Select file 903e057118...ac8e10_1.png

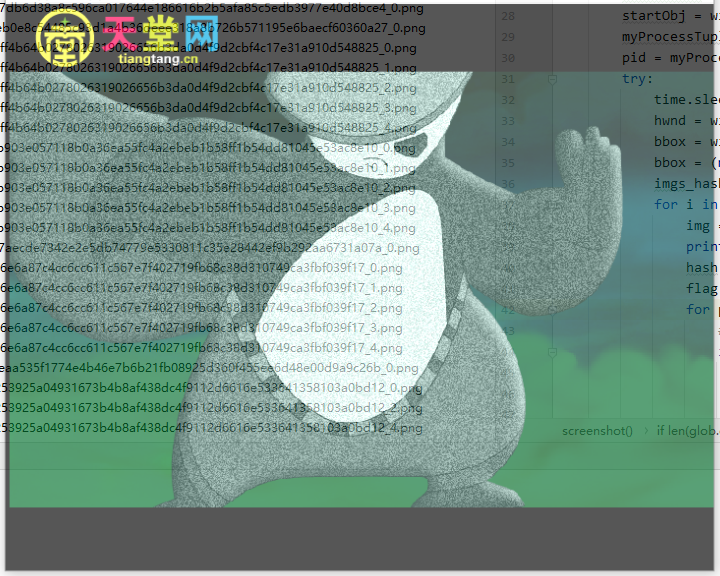pyautogui.click(x=208, y=168)
